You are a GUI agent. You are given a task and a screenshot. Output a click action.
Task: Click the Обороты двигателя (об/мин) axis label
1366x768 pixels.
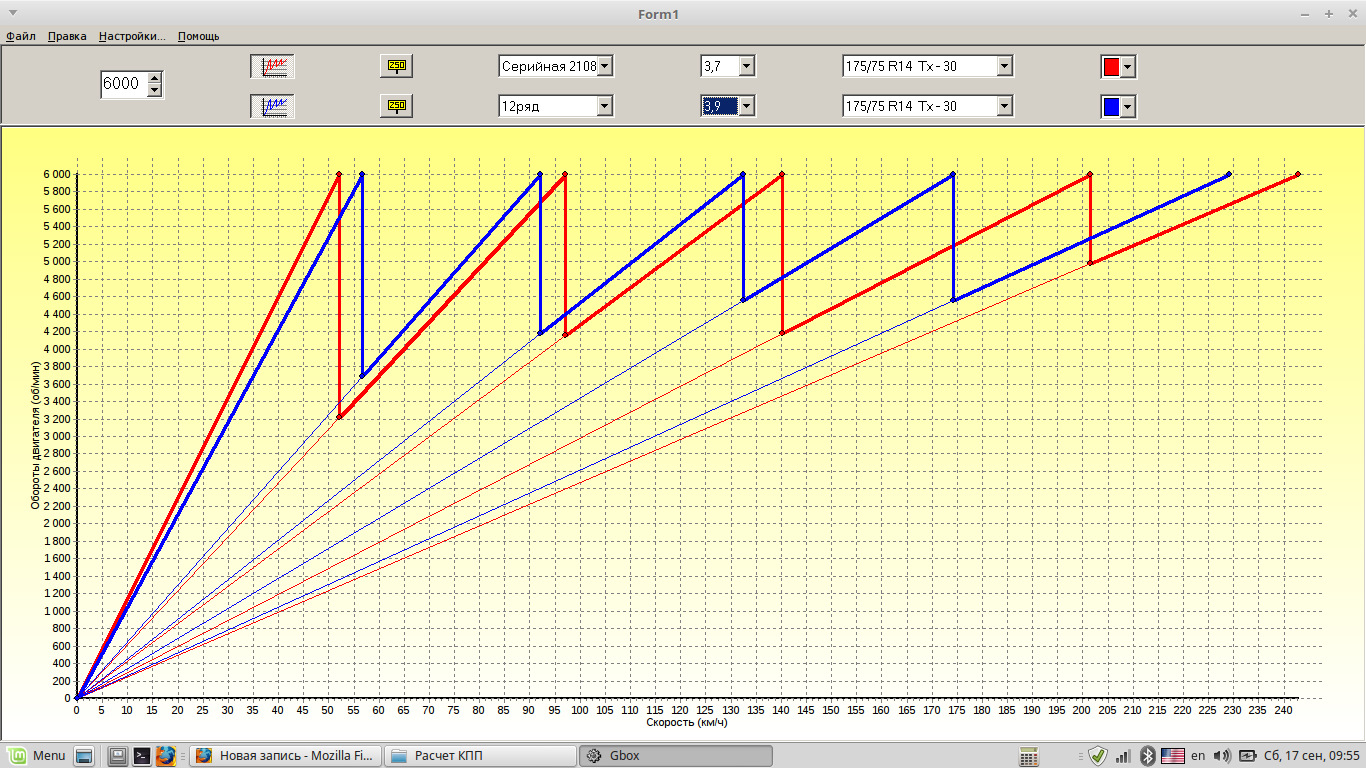[x=34, y=435]
